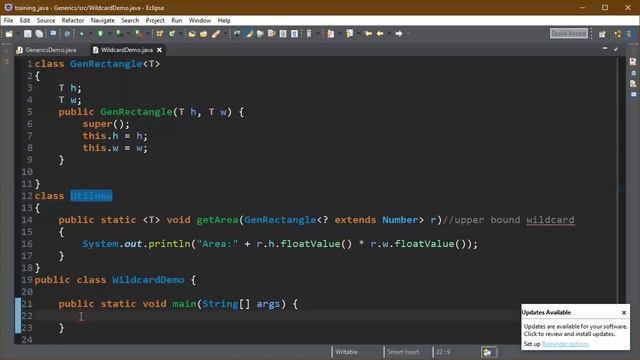This screenshot has height=360, width=640.
Task: Click the New file wizard icon
Action: [x=9, y=33]
